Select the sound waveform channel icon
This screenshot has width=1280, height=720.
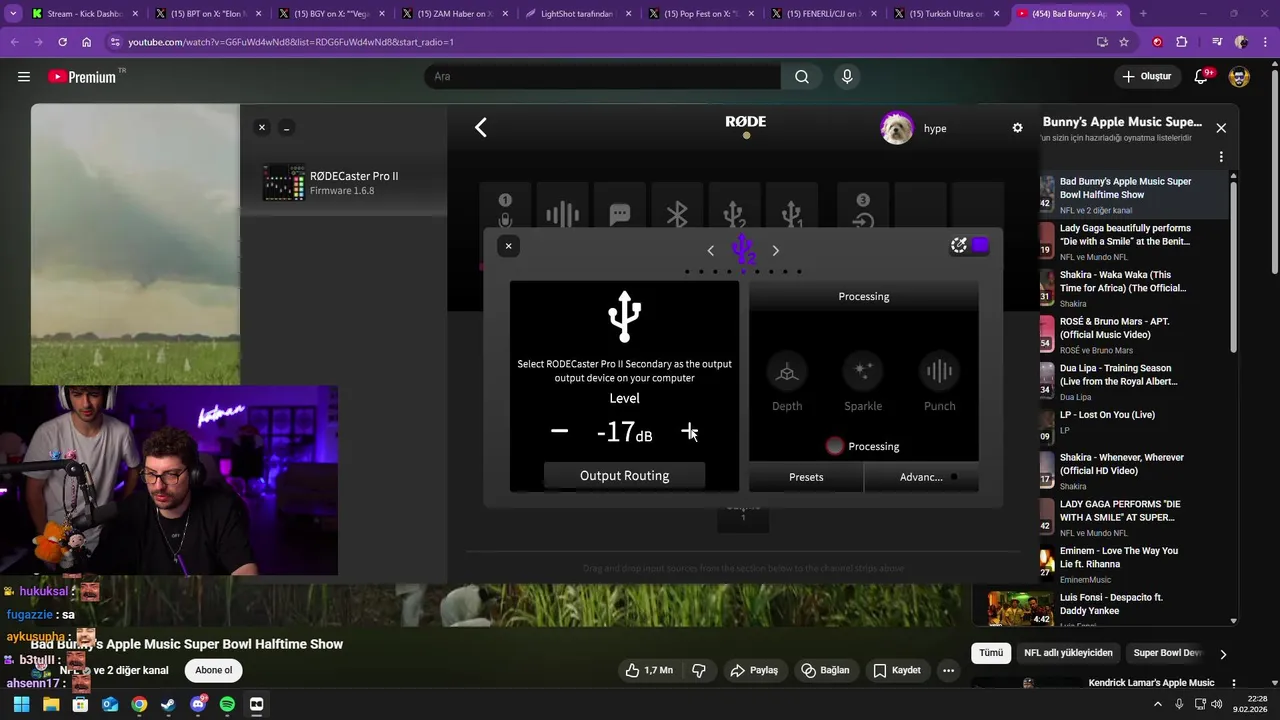[562, 213]
